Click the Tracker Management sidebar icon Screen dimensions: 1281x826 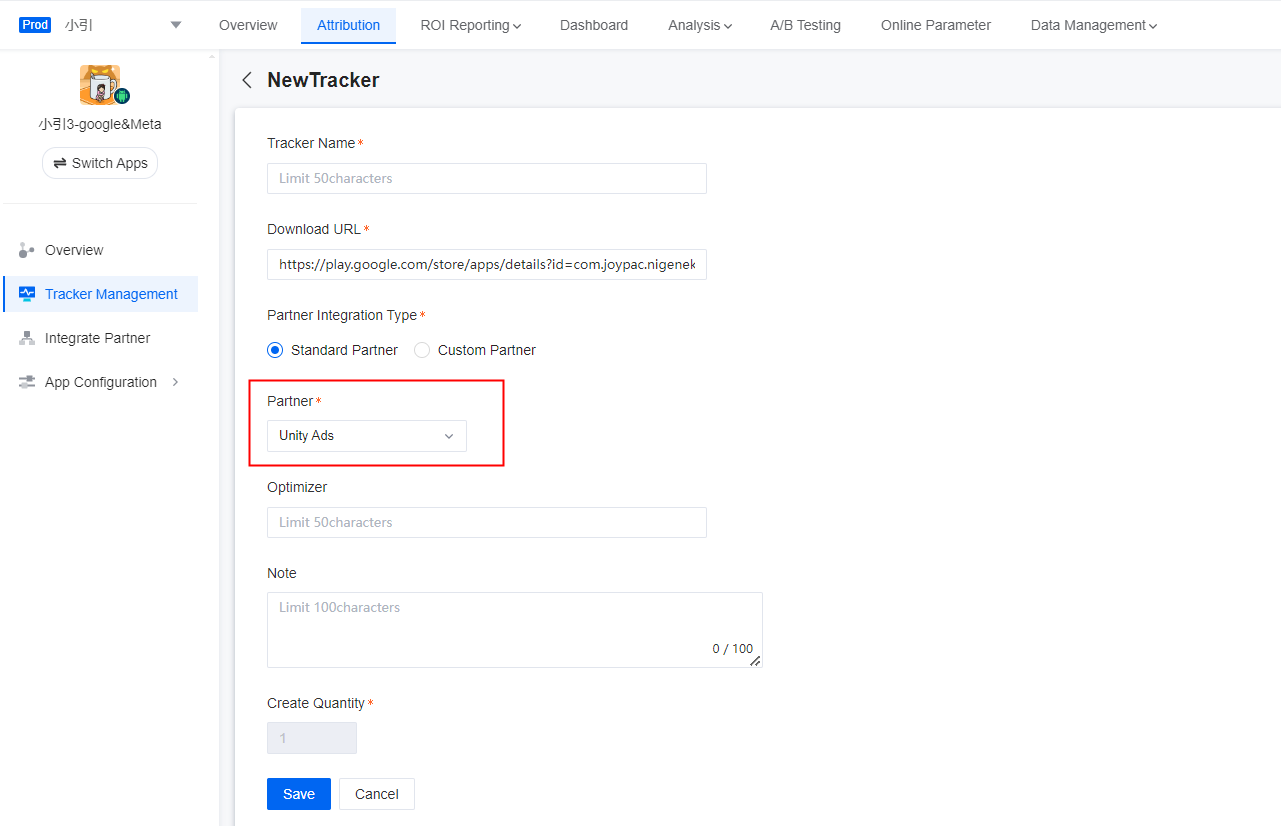click(x=26, y=294)
